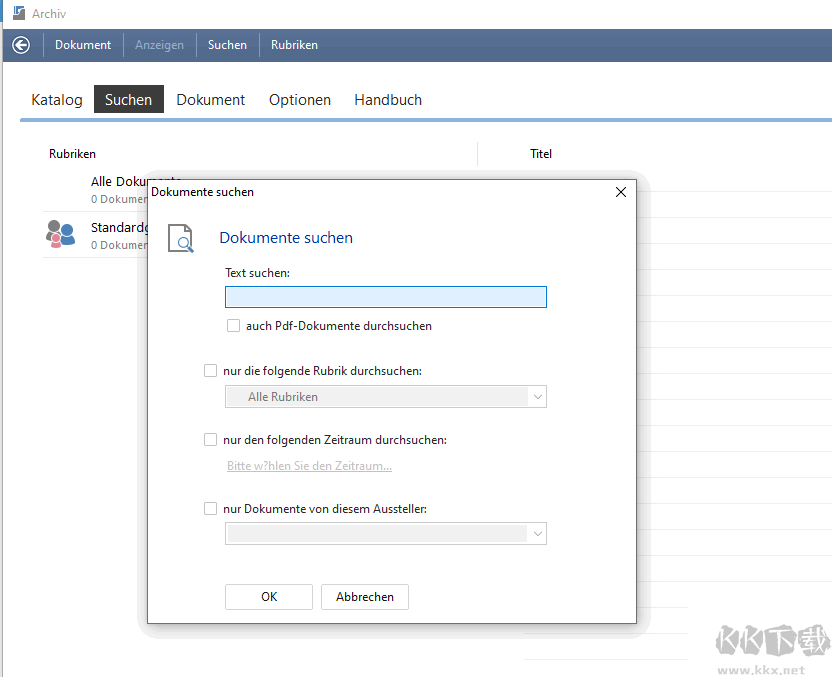Open the Alle Rubriken dropdown
This screenshot has width=832, height=677.
(x=385, y=397)
